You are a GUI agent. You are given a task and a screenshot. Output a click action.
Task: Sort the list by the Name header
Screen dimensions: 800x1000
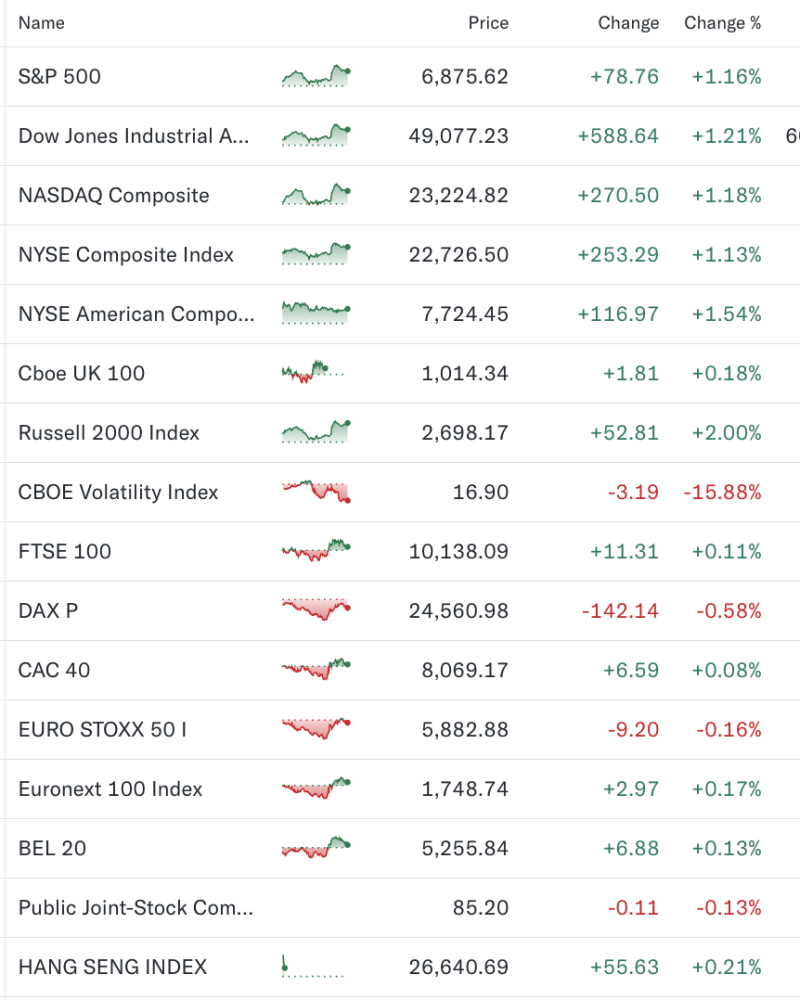41,23
